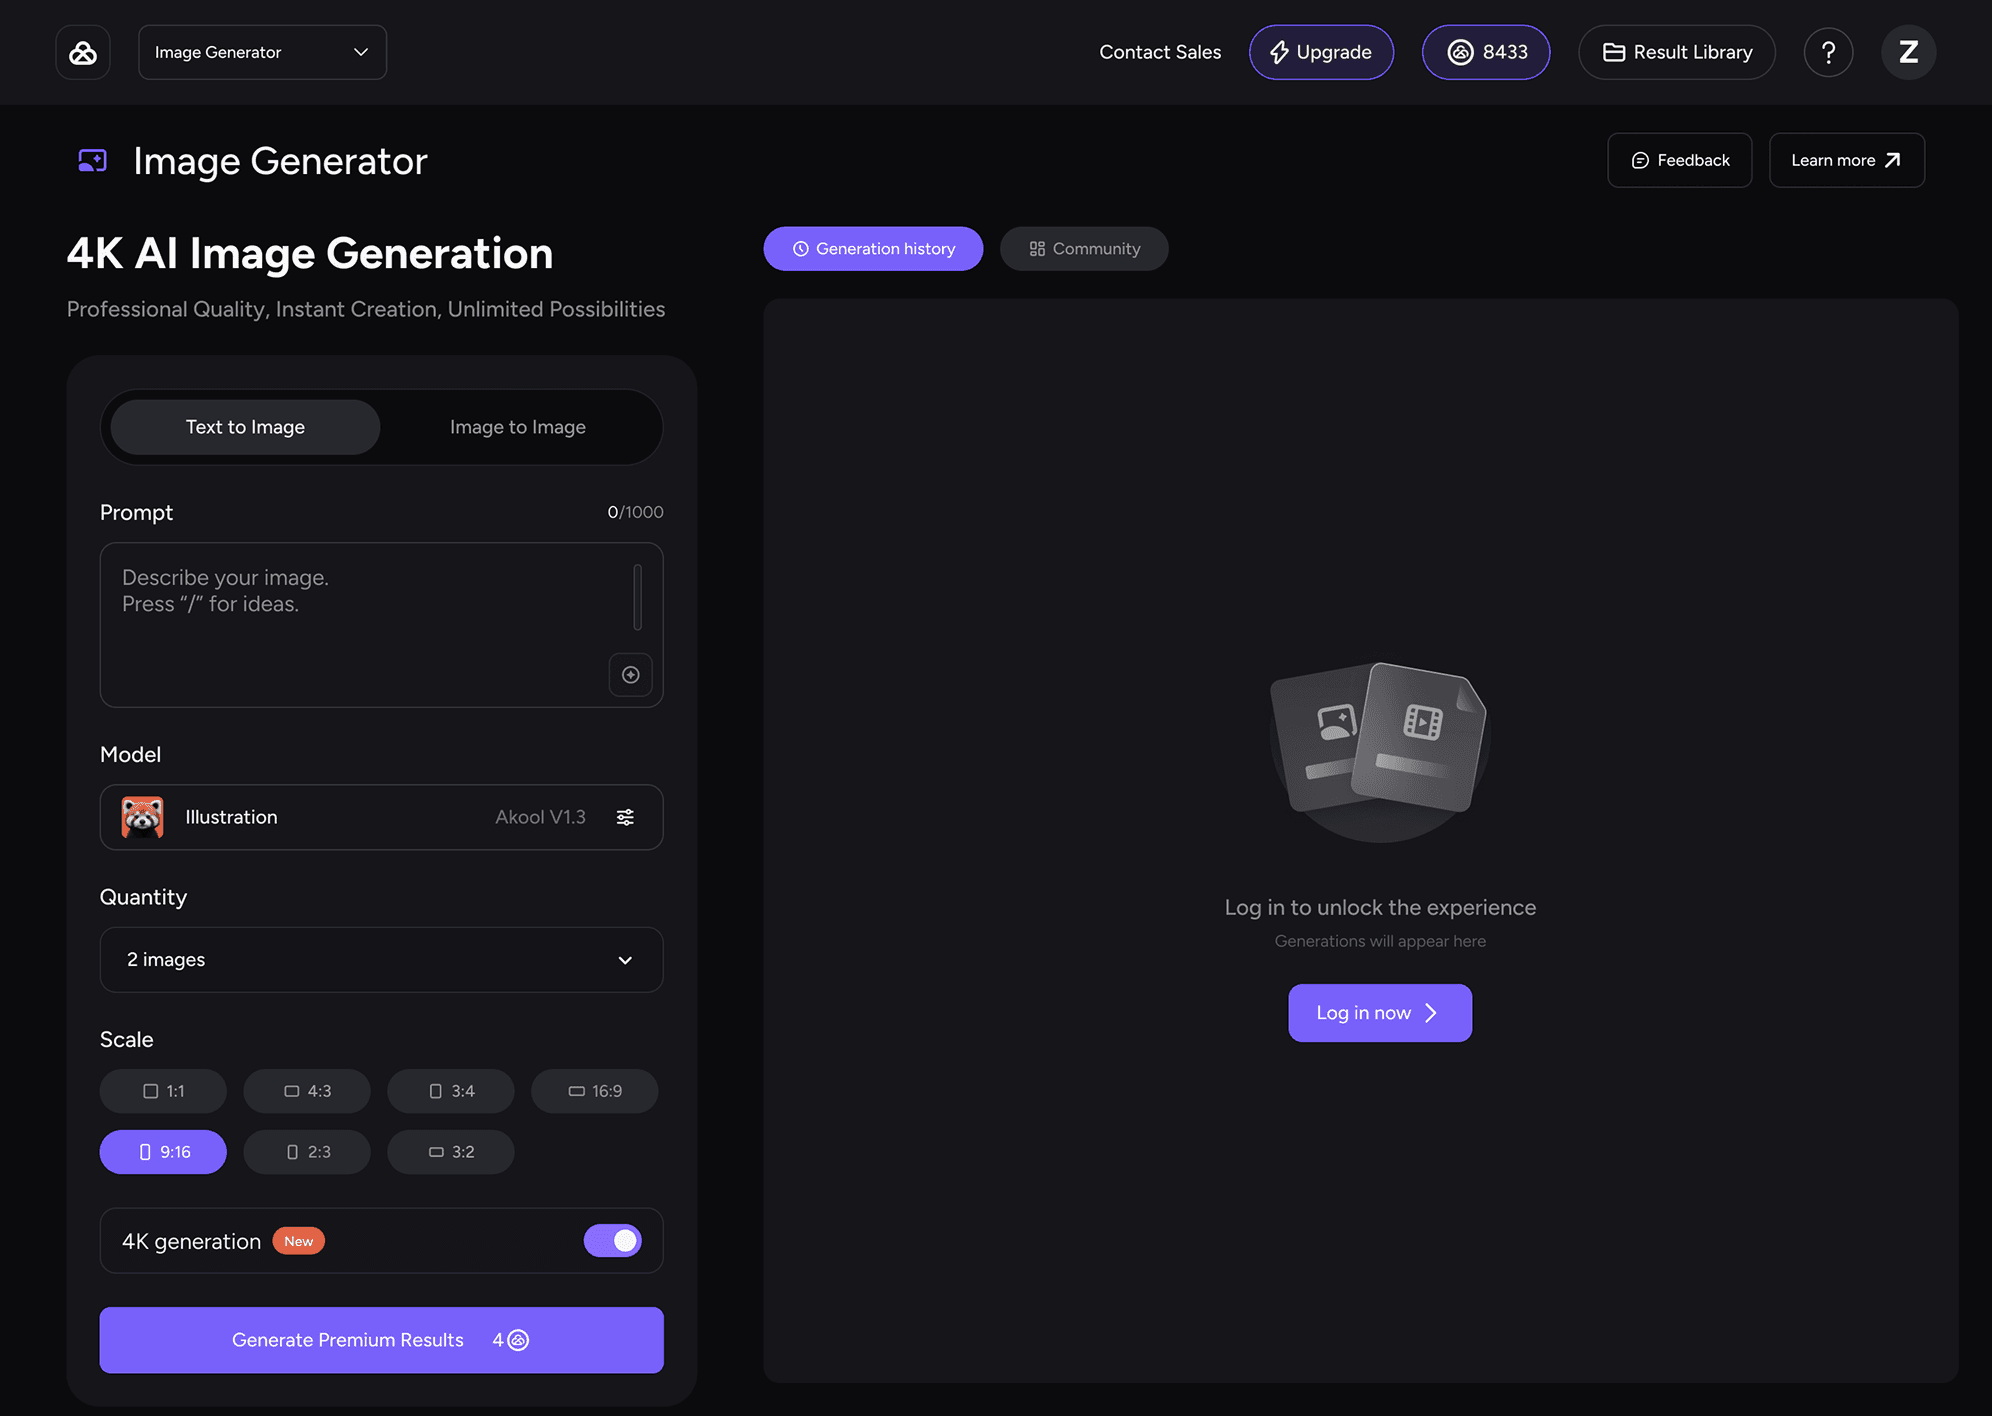Click the plus icon in the prompt box
This screenshot has width=1992, height=1416.
631,675
